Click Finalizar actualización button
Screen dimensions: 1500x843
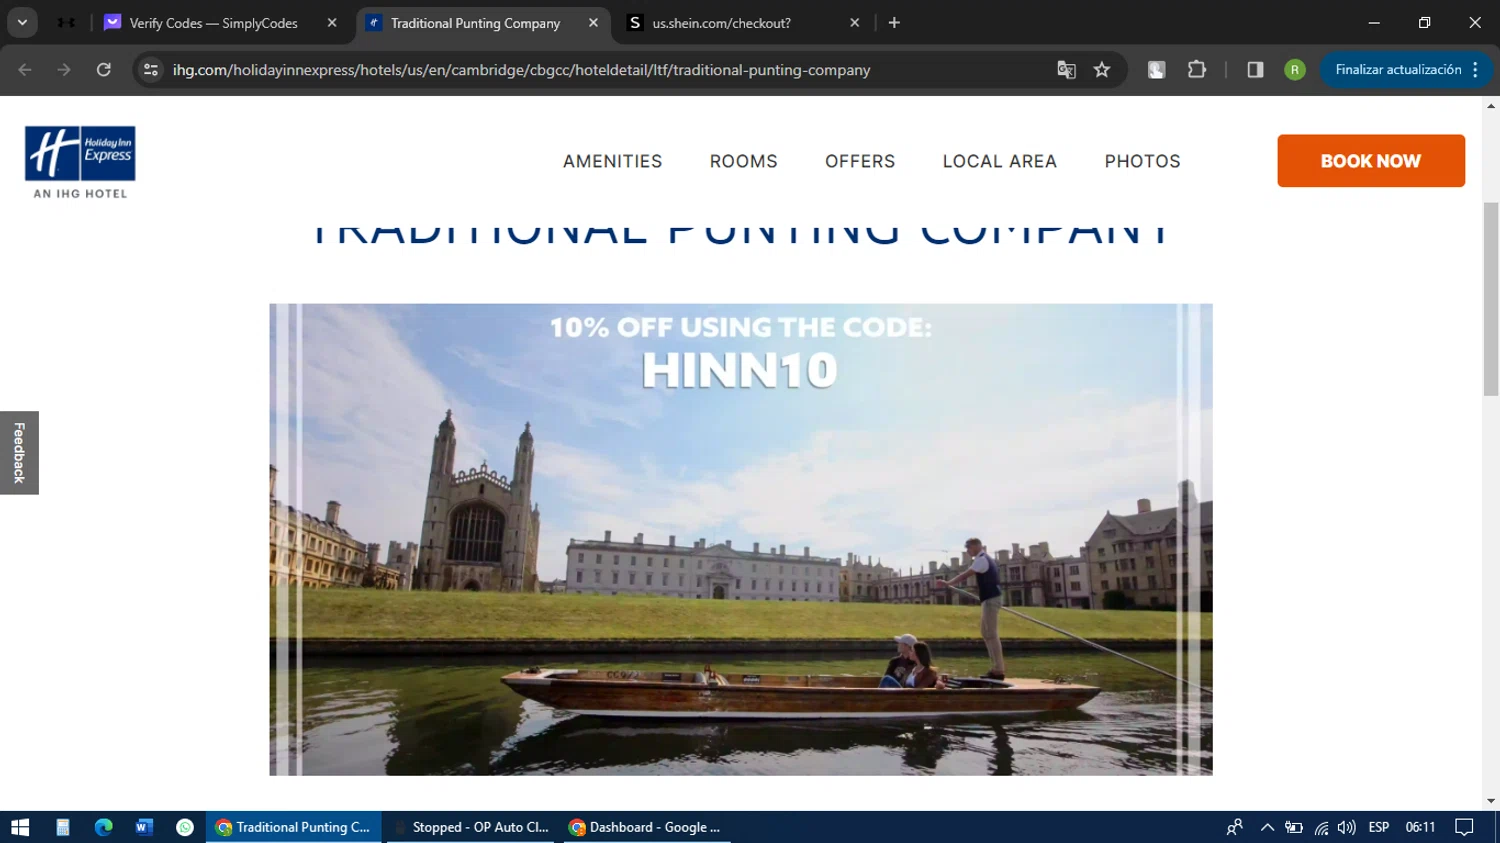pyautogui.click(x=1398, y=70)
